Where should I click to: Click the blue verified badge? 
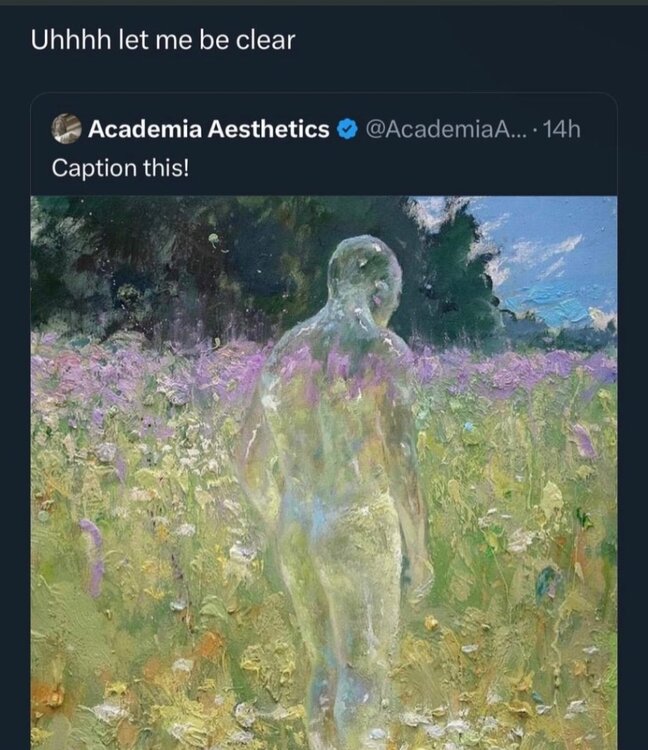tap(345, 129)
